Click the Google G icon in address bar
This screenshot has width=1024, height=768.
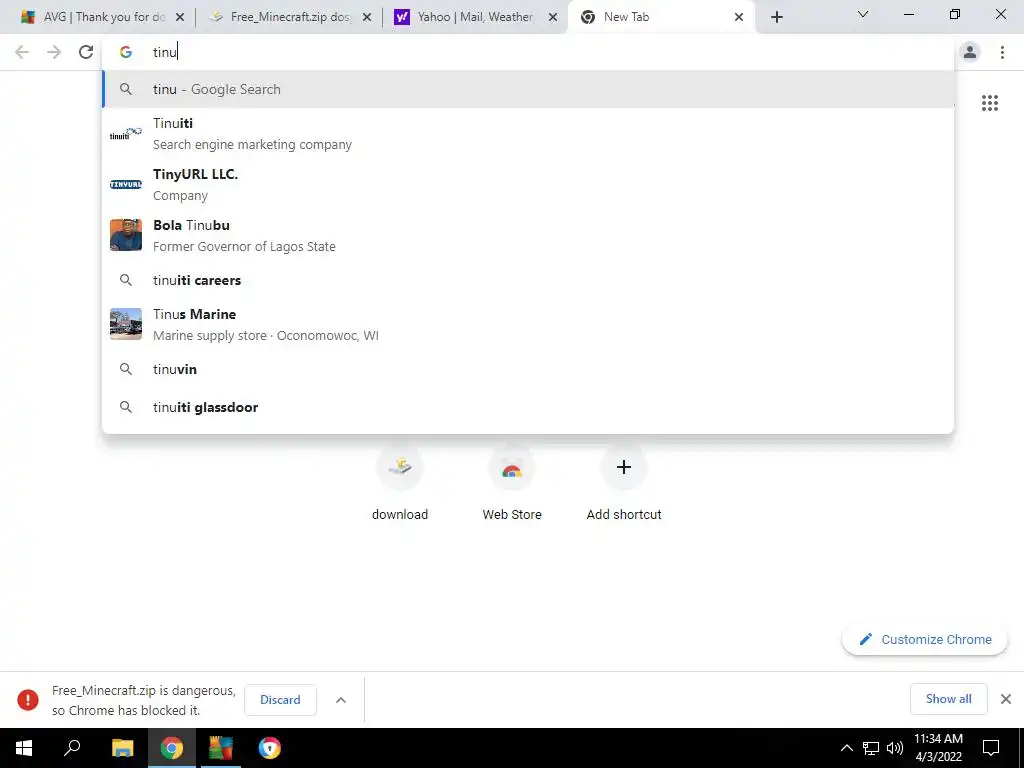[x=125, y=52]
